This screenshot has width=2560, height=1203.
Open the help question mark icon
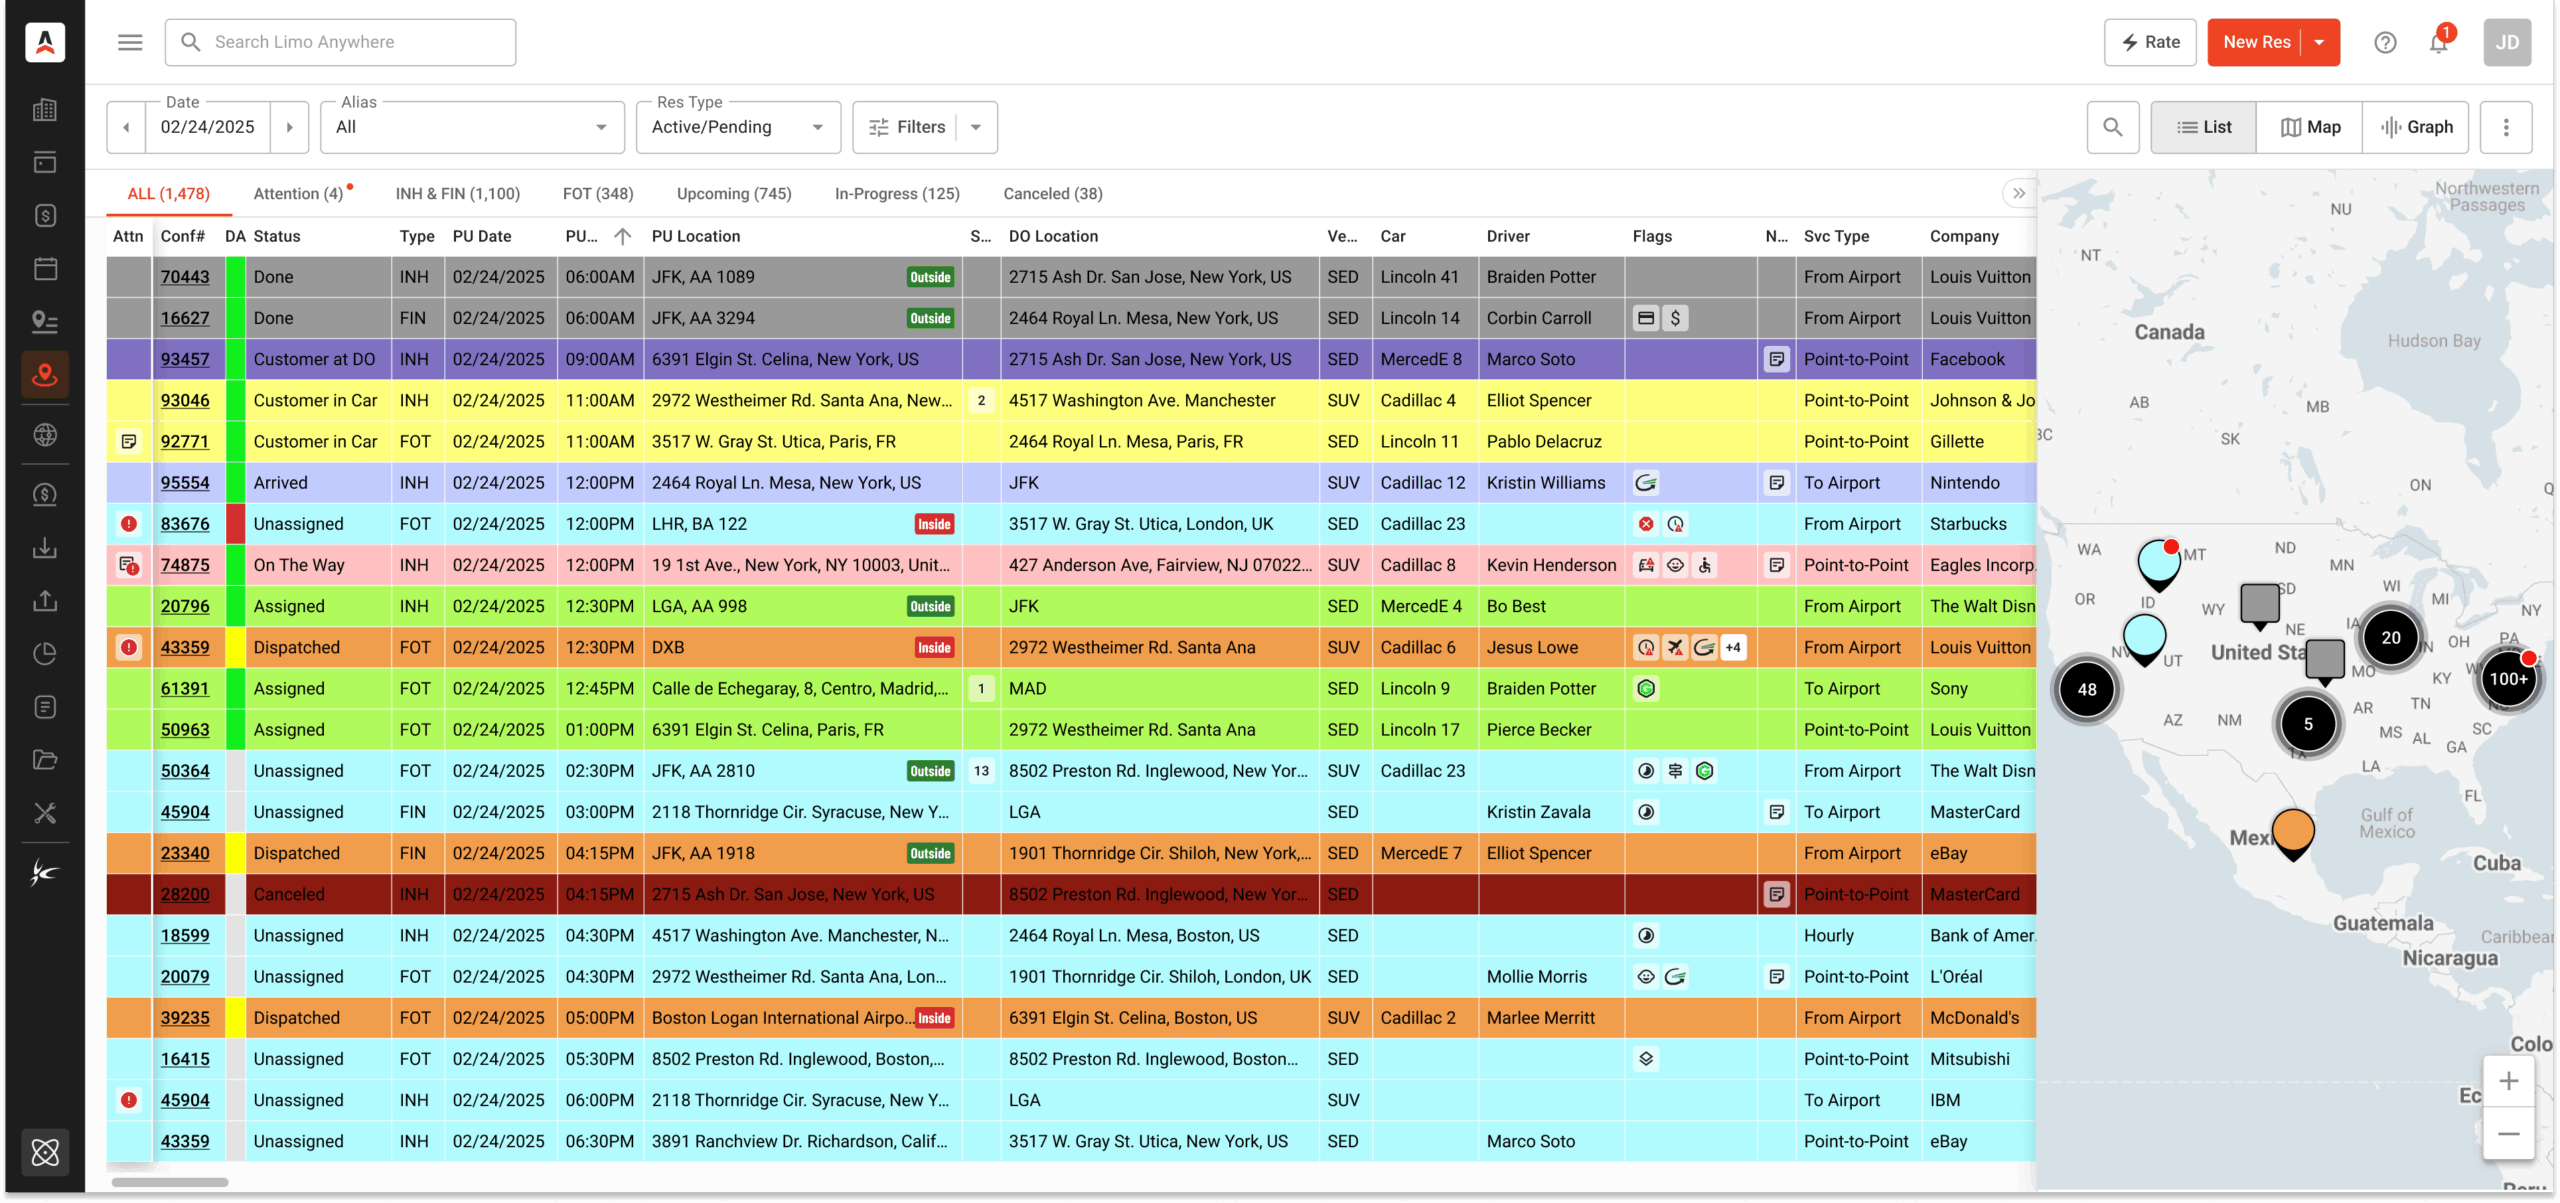[2385, 42]
